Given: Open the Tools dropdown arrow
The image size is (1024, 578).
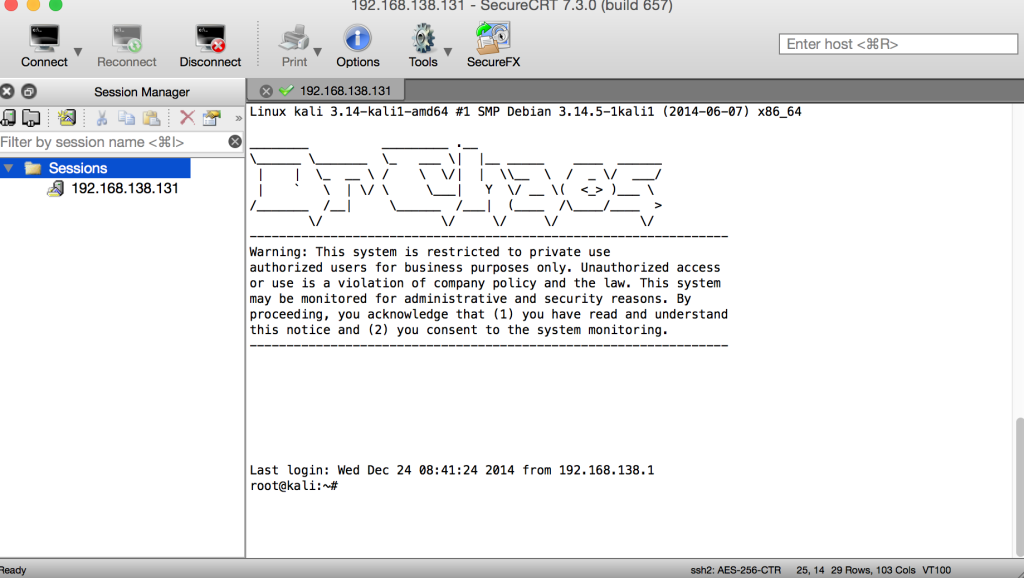Looking at the screenshot, I should pyautogui.click(x=448, y=51).
